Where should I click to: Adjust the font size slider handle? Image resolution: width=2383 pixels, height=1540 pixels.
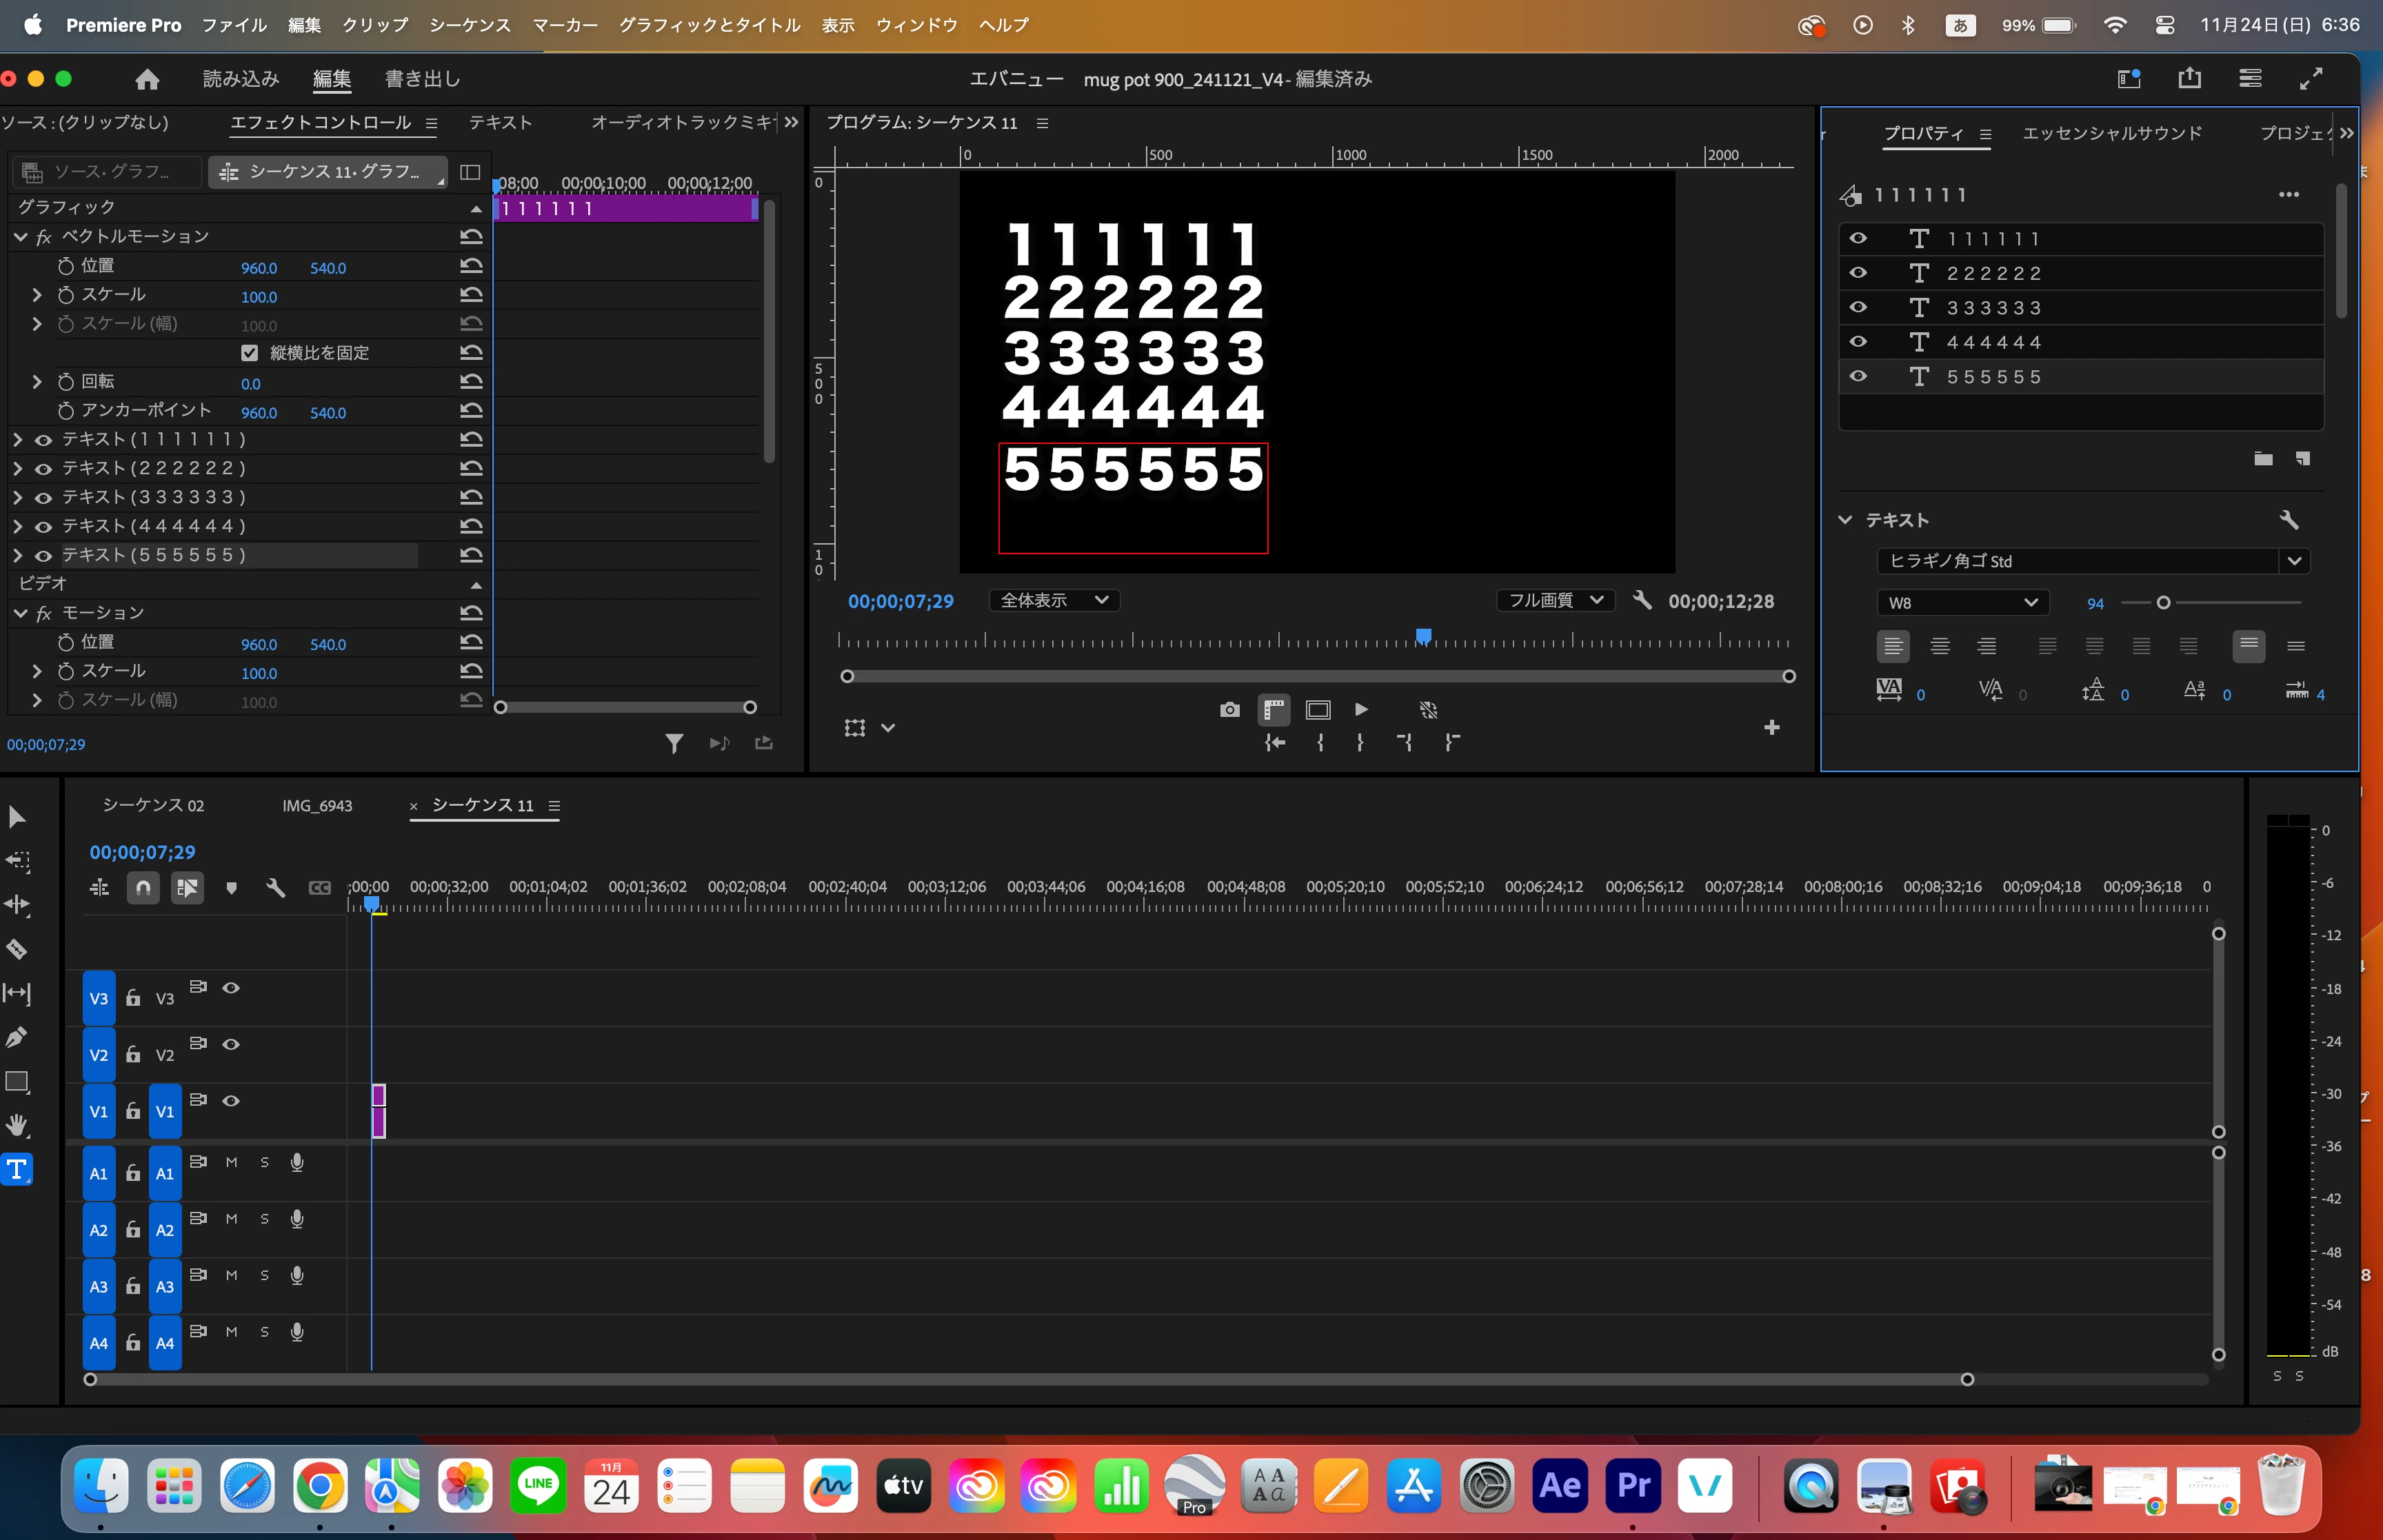(x=2163, y=603)
